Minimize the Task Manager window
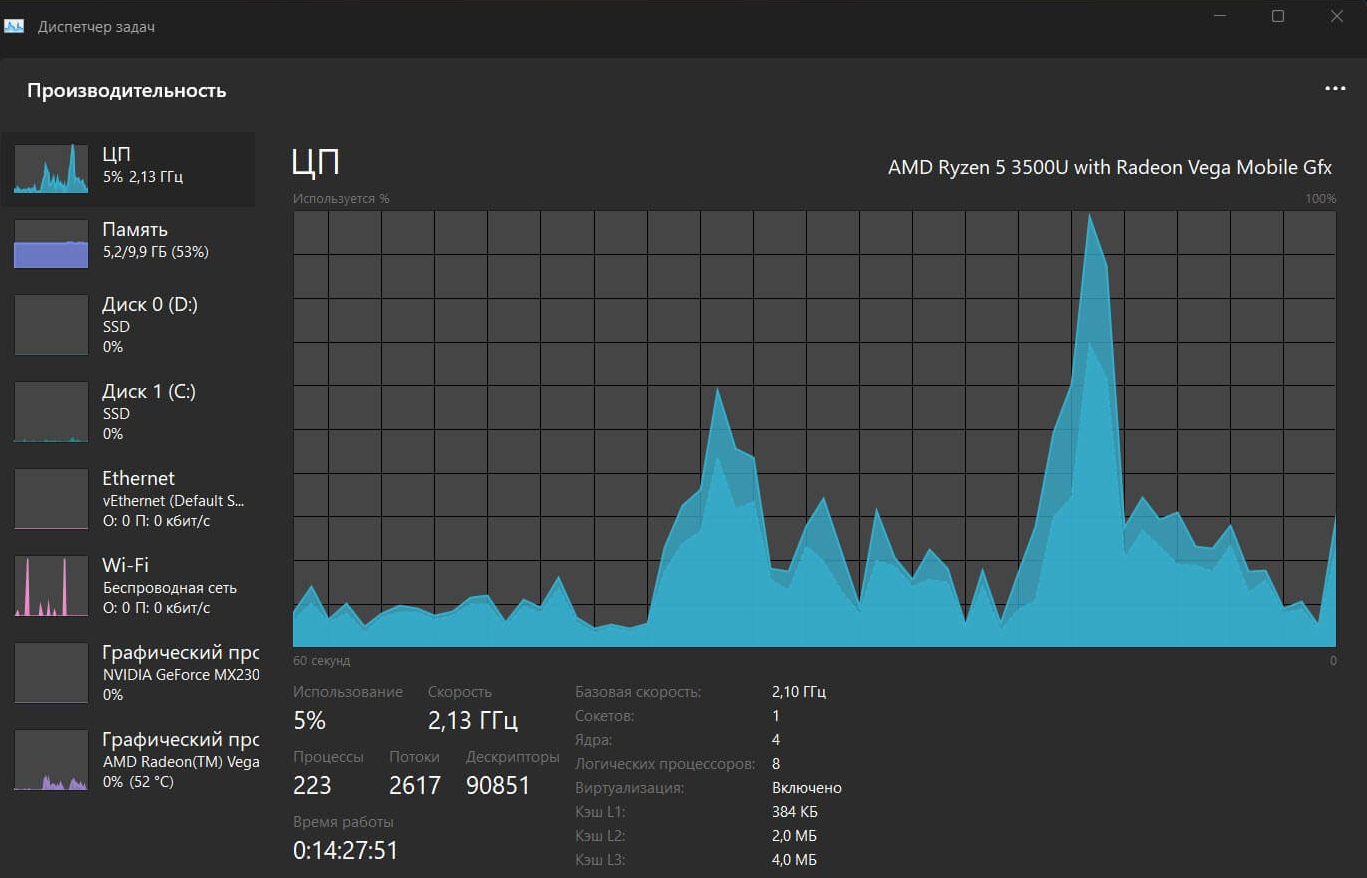This screenshot has height=878, width=1367. (1221, 16)
